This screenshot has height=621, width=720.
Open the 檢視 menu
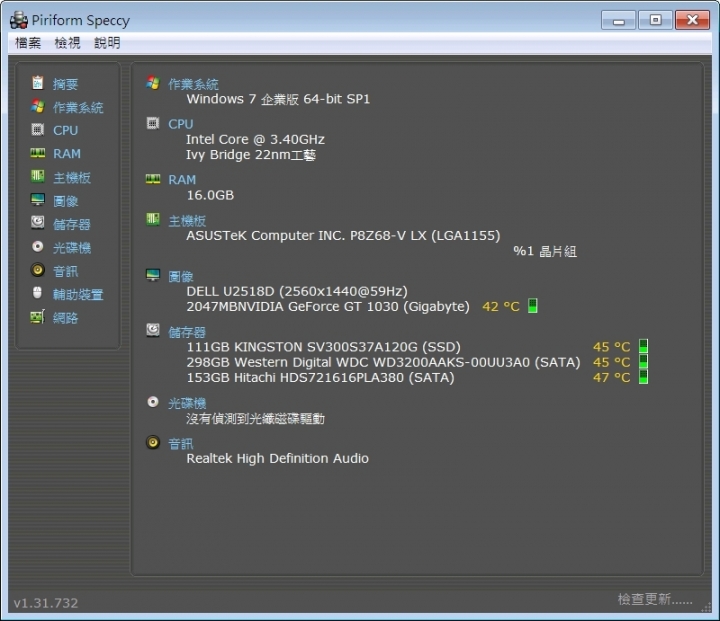[68, 43]
